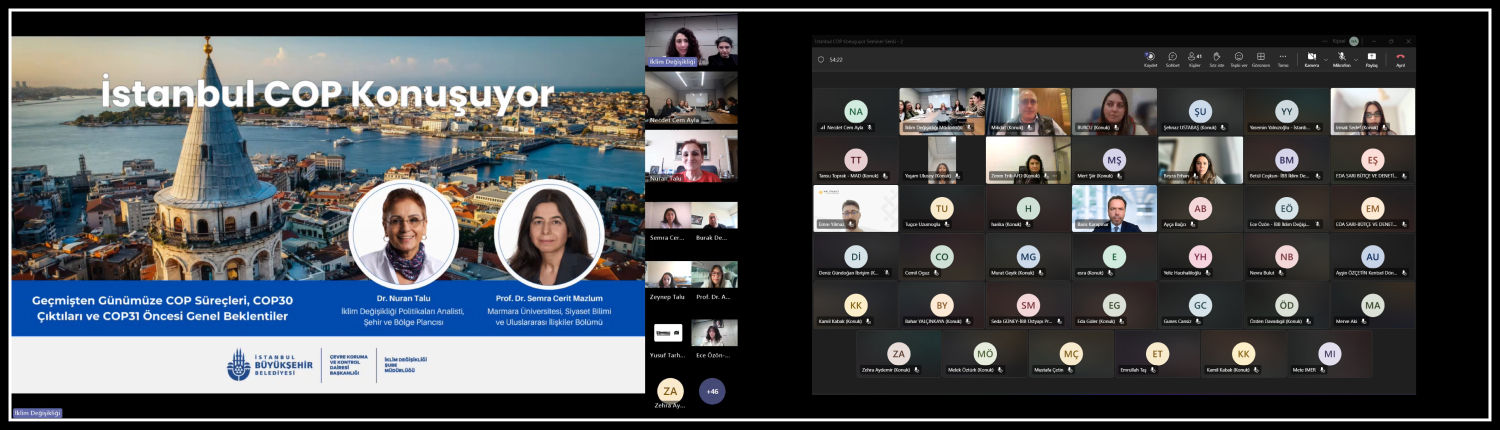The height and width of the screenshot is (430, 1500).
Task: Select Özdem Davutoğlu's ÖD tile
Action: (1287, 305)
